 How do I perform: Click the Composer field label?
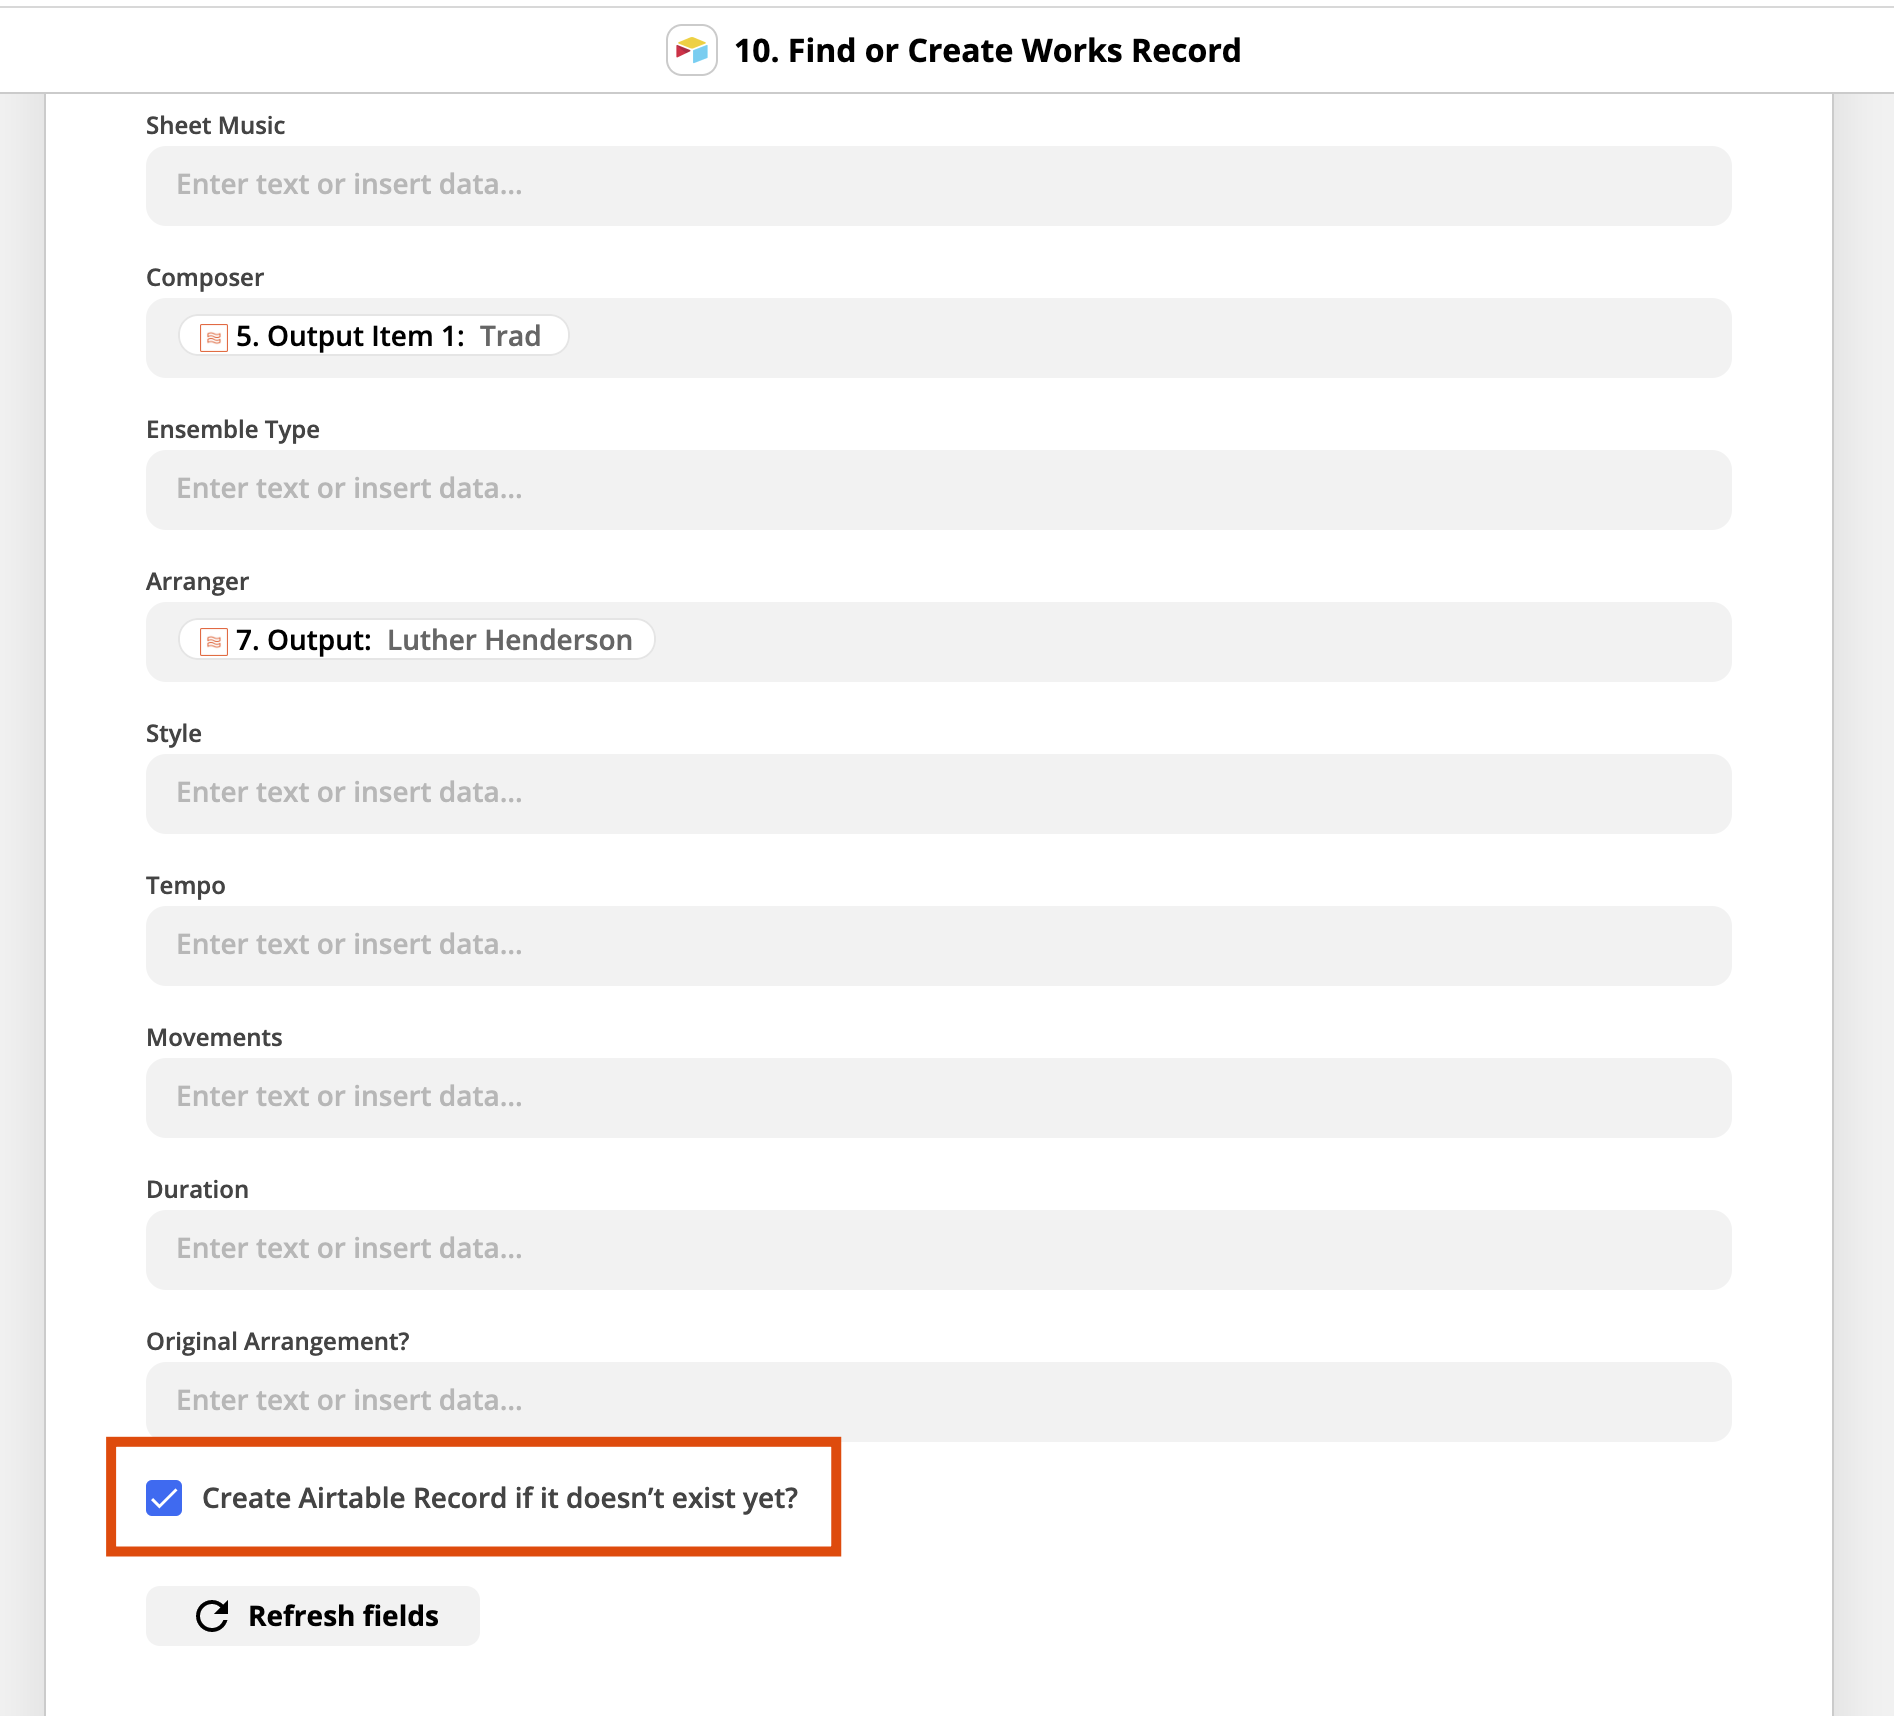point(205,277)
